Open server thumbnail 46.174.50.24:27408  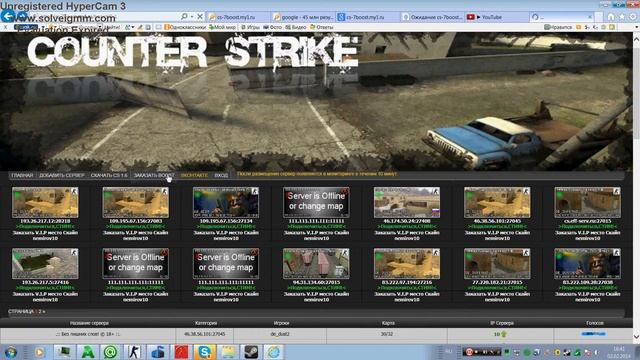(x=407, y=202)
